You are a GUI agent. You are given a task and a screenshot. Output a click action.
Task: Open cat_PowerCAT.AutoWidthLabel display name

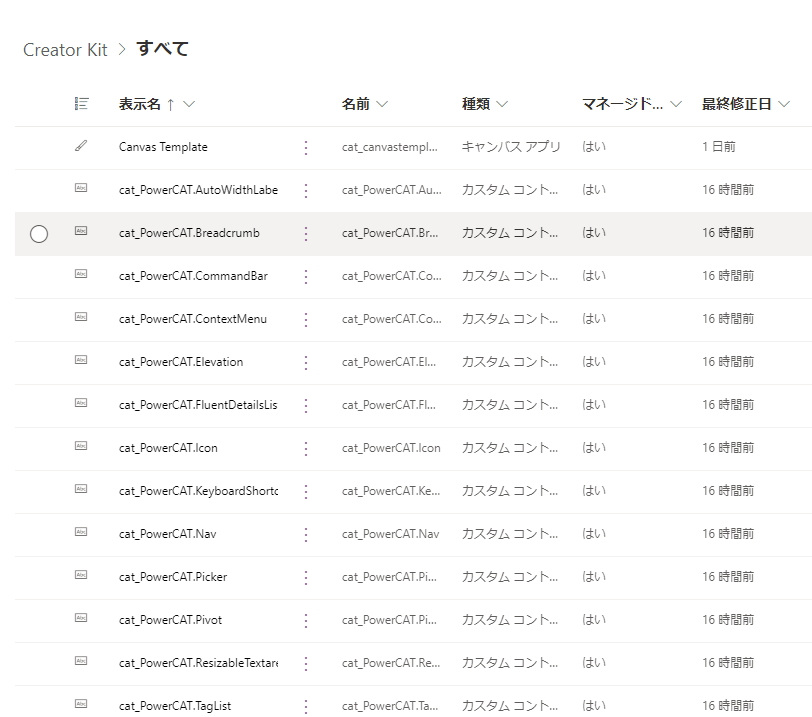tap(198, 190)
